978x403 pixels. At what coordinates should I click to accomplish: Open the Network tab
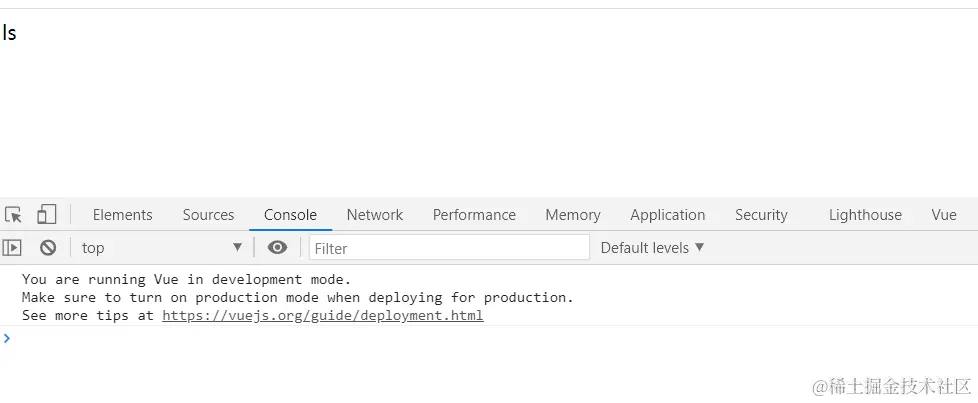[375, 215]
